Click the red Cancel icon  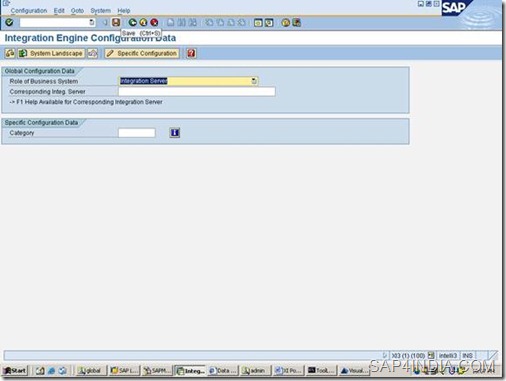click(154, 22)
